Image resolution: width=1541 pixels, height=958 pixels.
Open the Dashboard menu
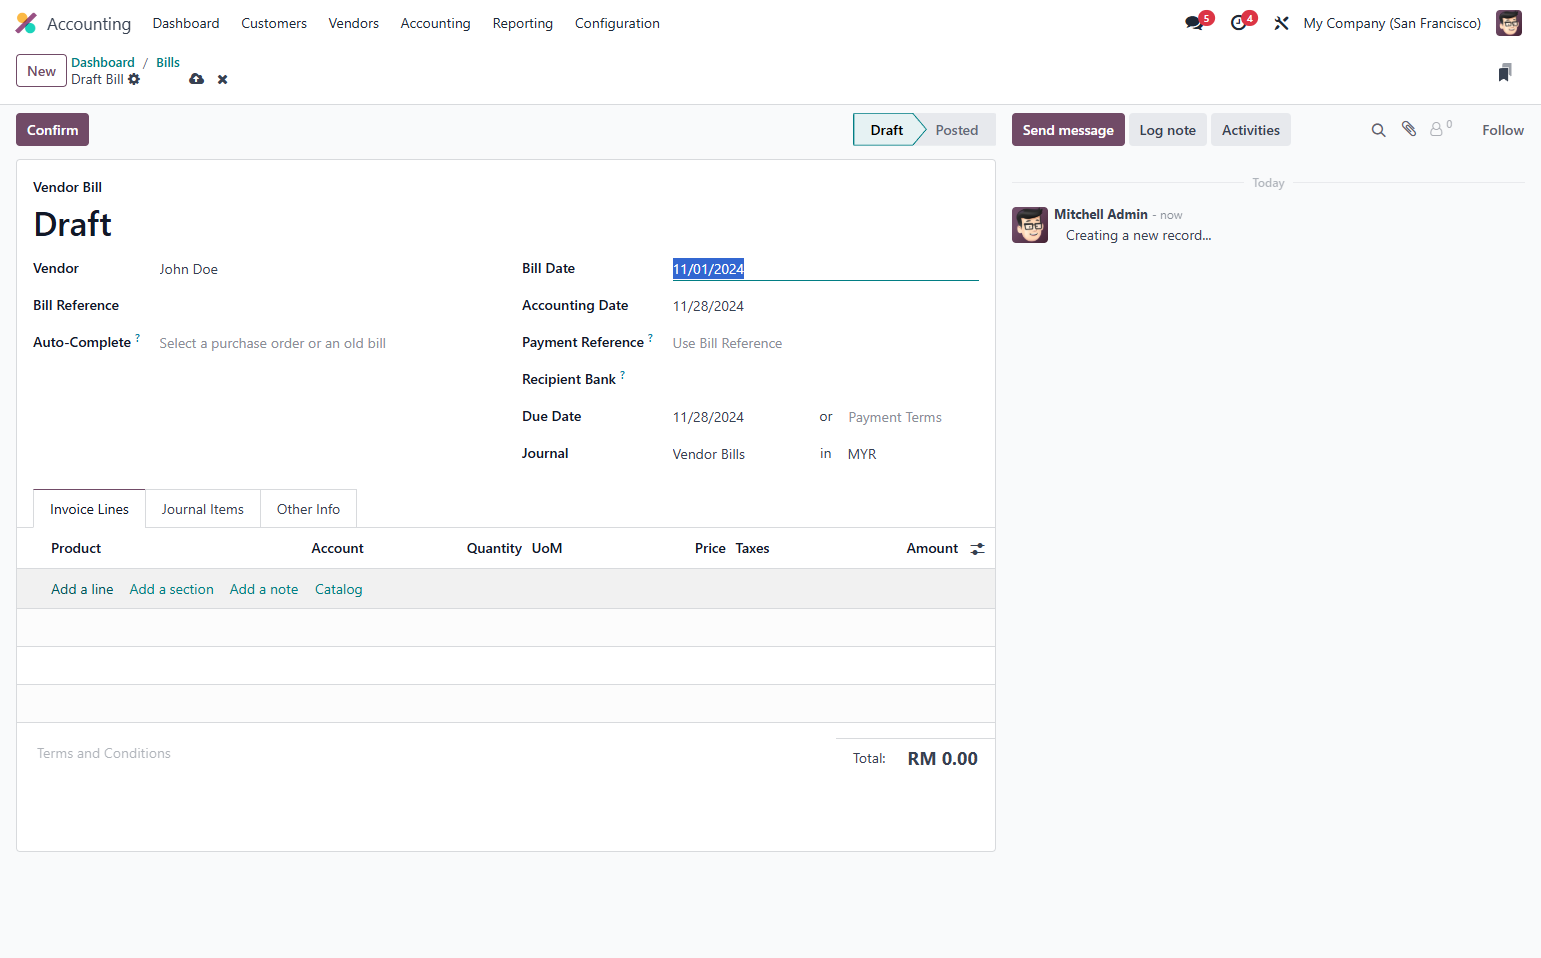tap(186, 23)
